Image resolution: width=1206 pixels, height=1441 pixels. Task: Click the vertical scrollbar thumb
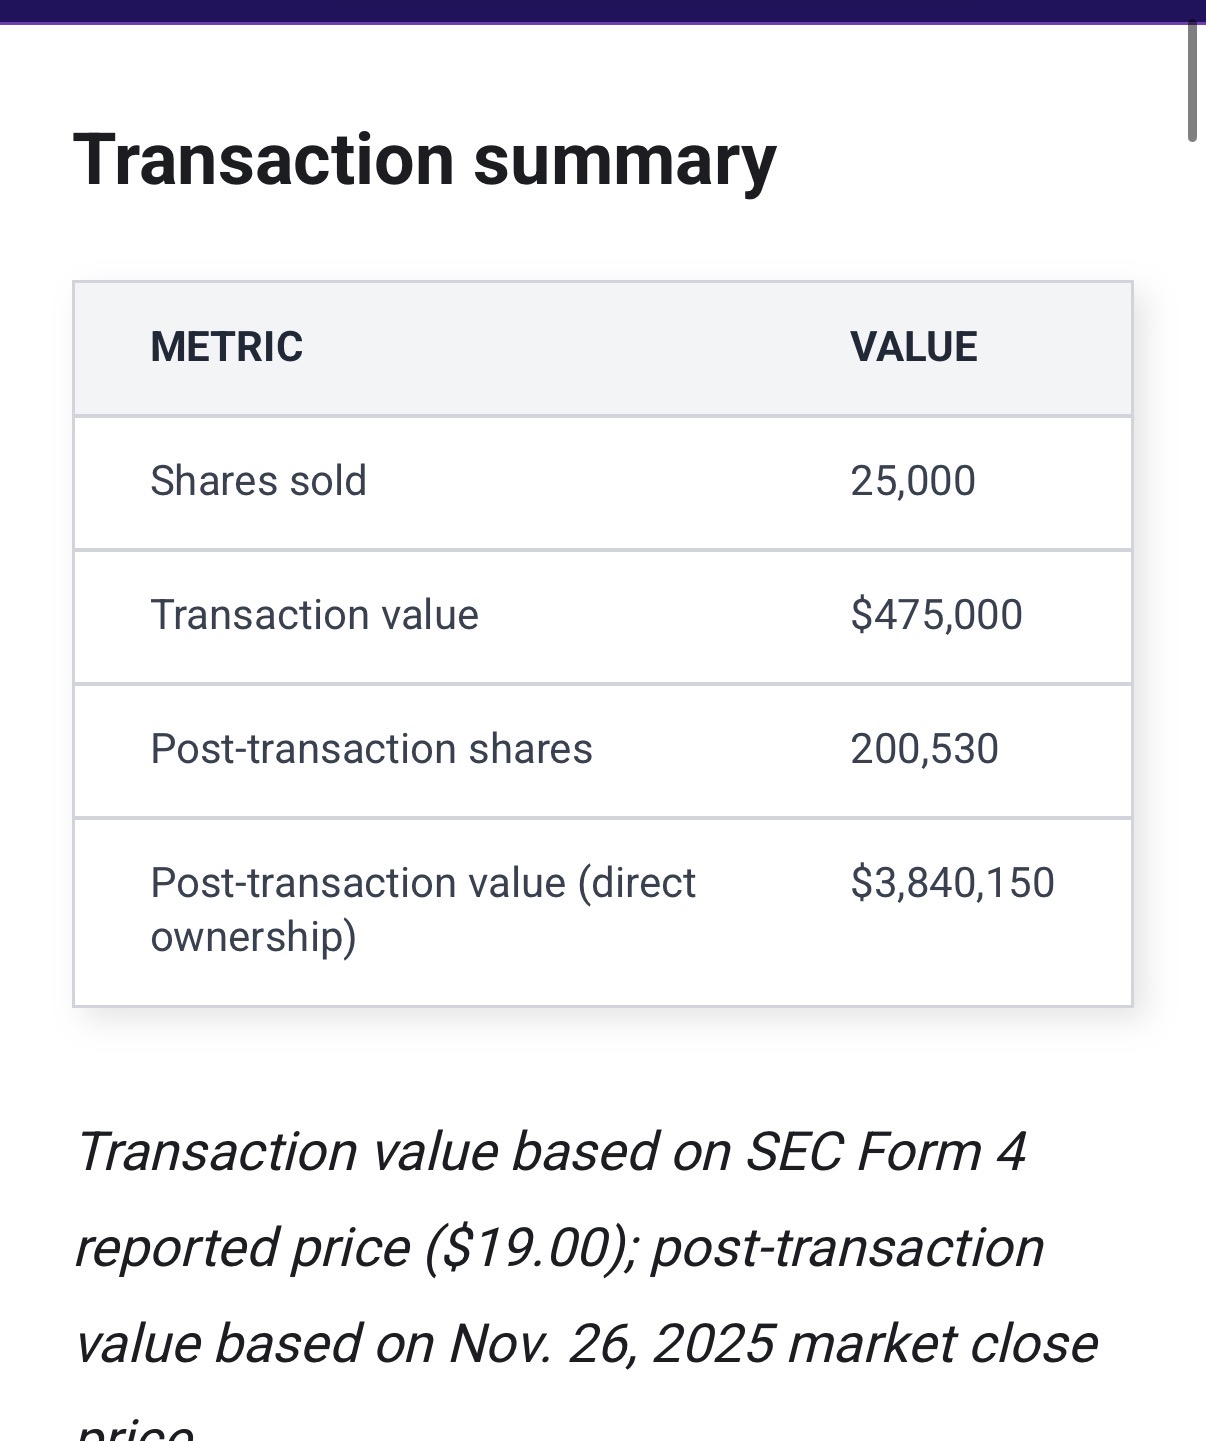pos(1192,80)
